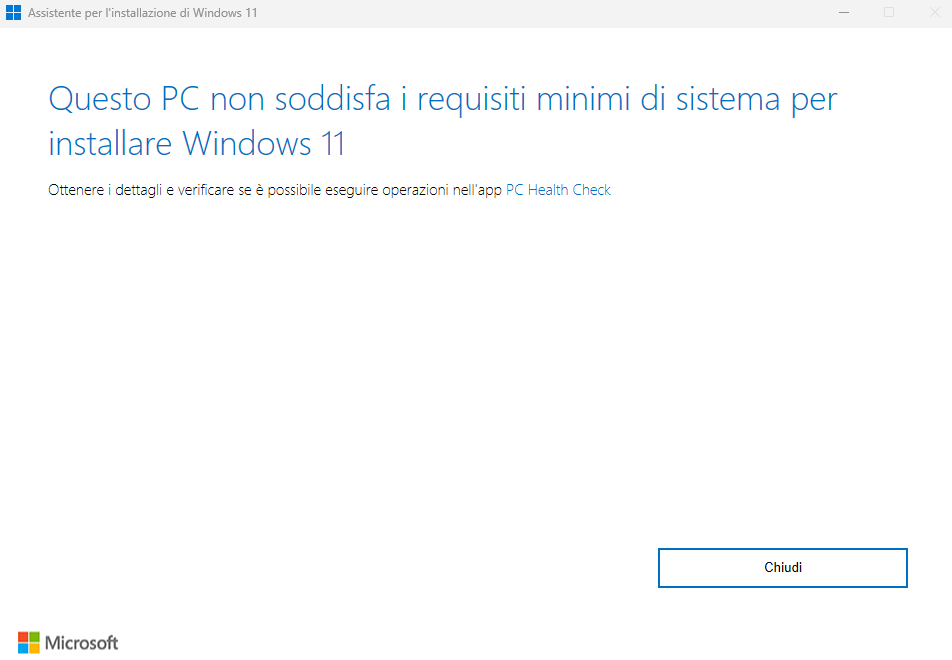The height and width of the screenshot is (660, 952).
Task: Open the PC Health Check link
Action: pyautogui.click(x=558, y=190)
